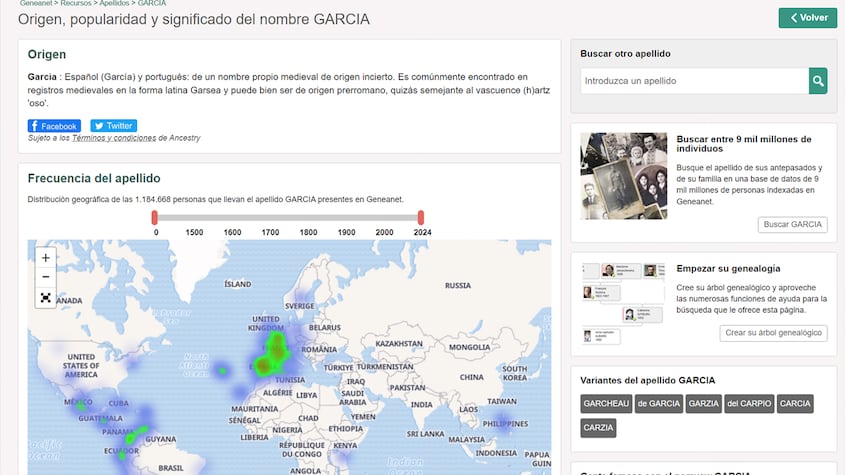Click inside the surname search field
This screenshot has width=845, height=475.
(694, 81)
